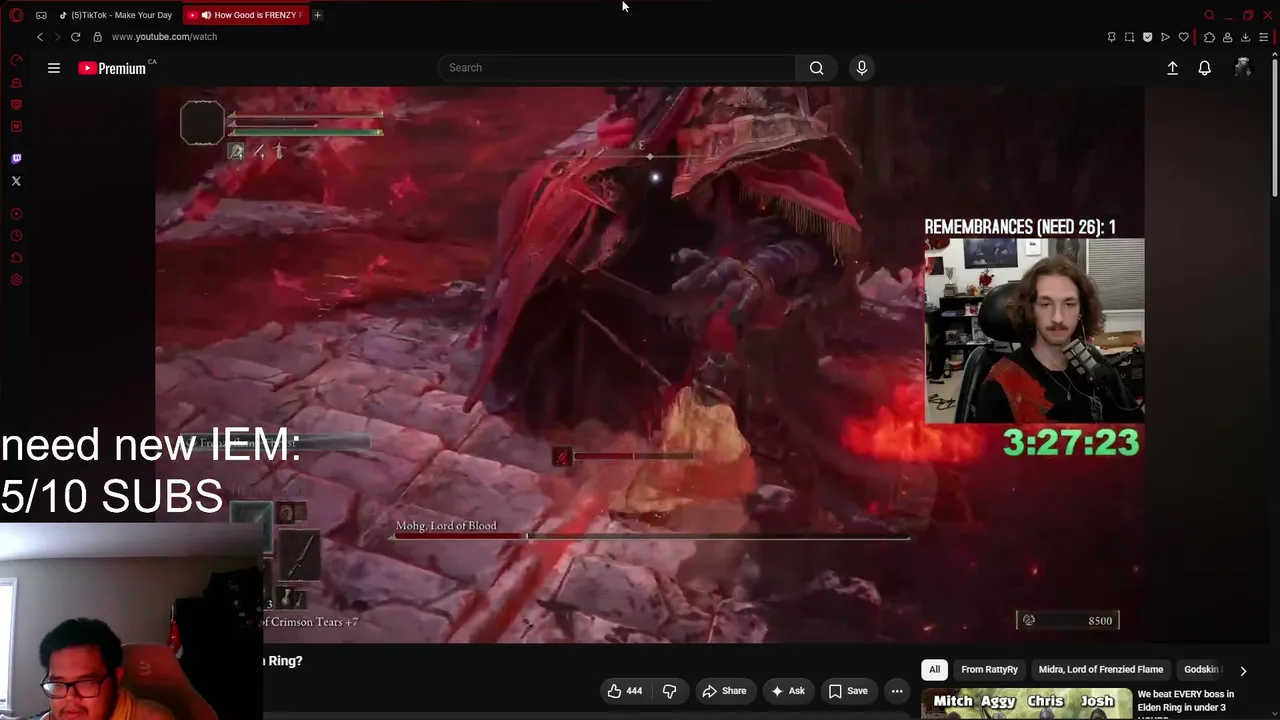Search with voice microphone button
Viewport: 1280px width, 720px height.
[x=862, y=68]
